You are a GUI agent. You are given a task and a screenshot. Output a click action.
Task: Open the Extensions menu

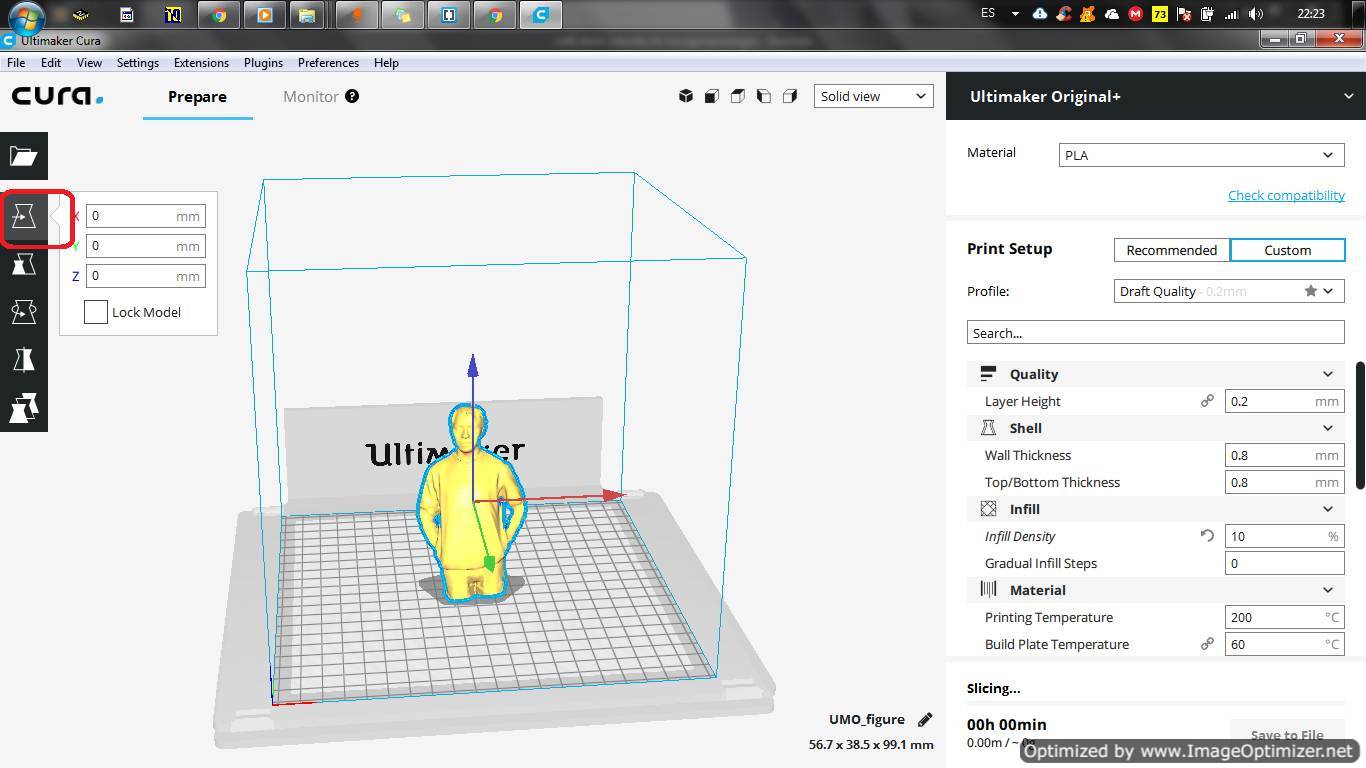201,62
